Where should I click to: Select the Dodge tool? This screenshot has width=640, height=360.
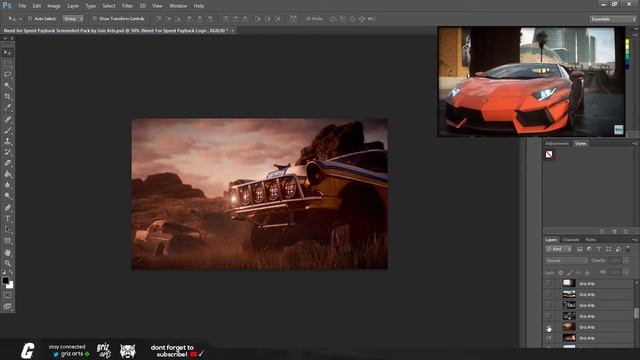[x=7, y=196]
